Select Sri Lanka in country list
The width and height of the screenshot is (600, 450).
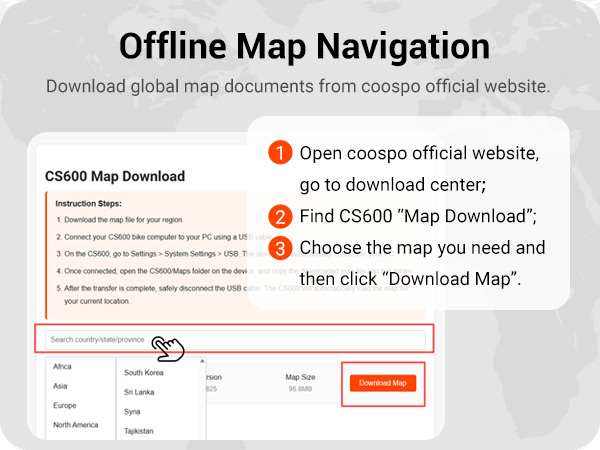tap(140, 391)
